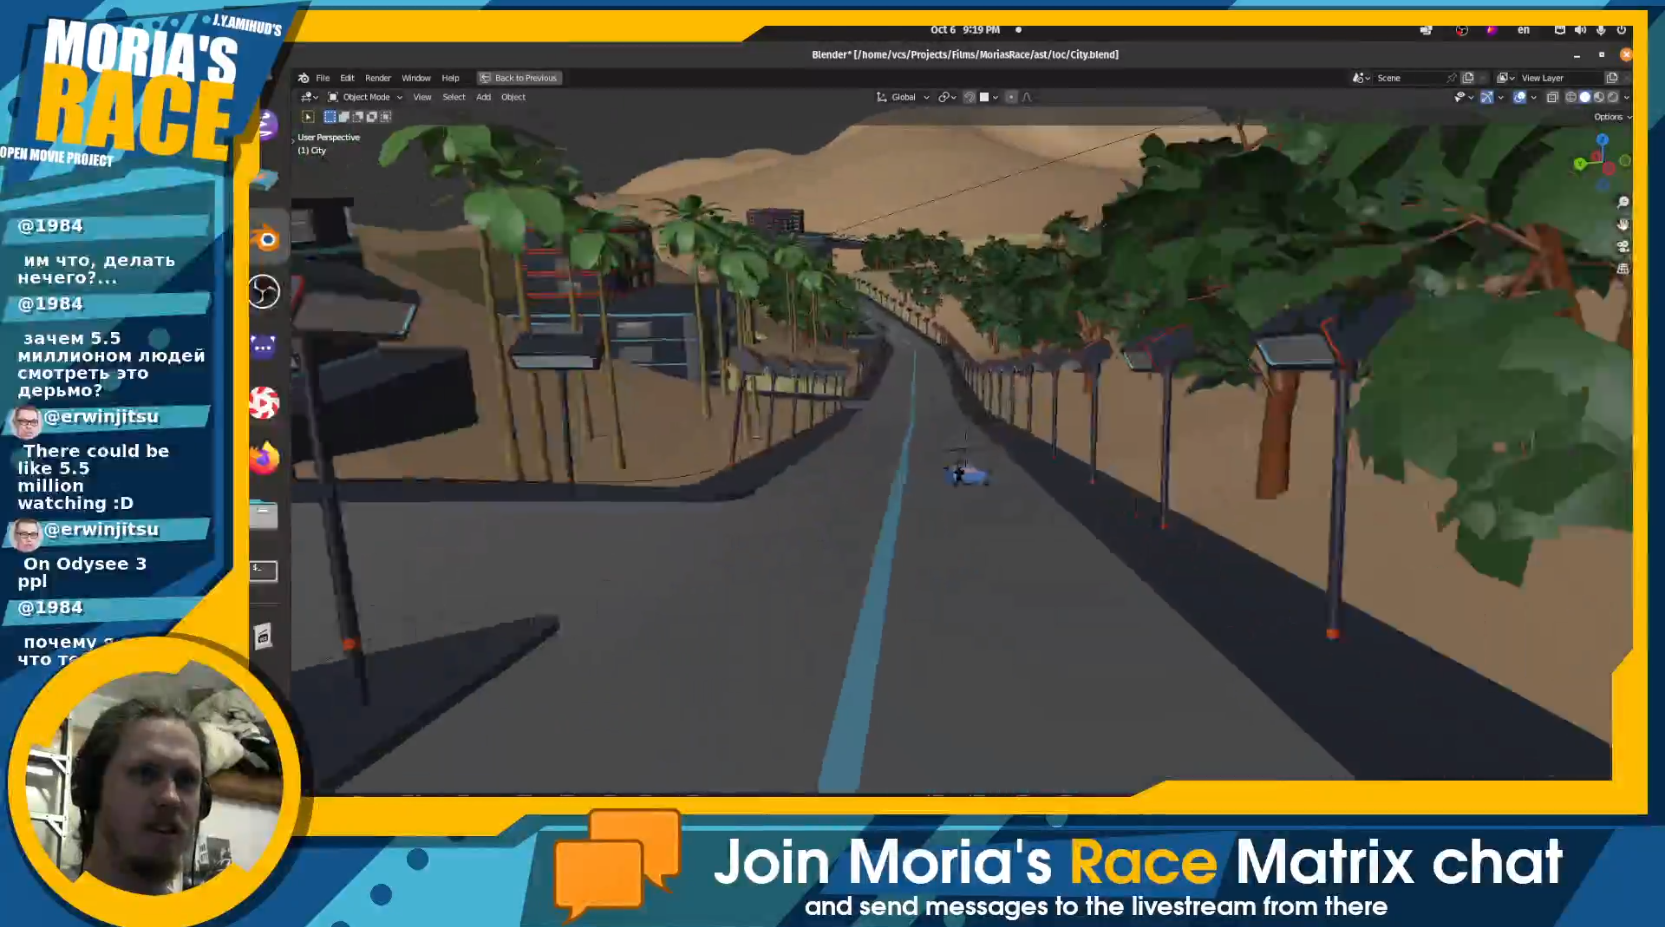Screen dimensions: 1665x927
Task: Switch to solid viewport shading
Action: (1585, 97)
